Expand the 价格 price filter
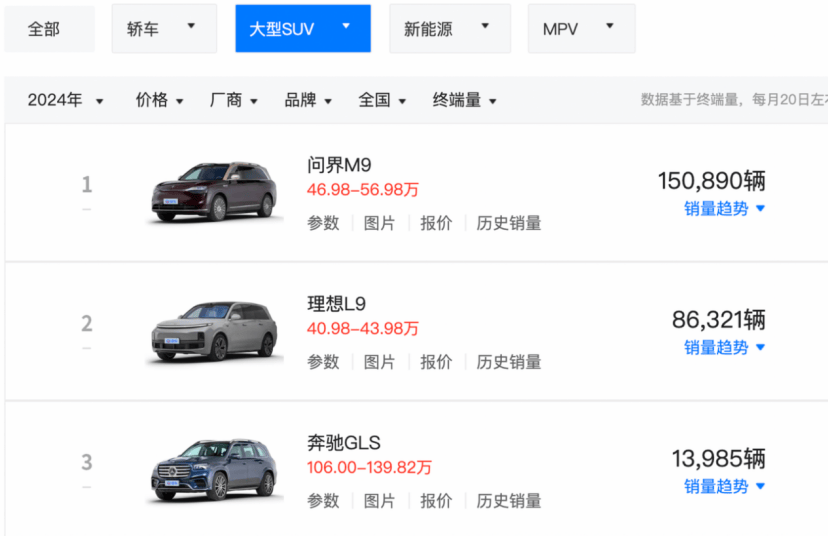Image resolution: width=828 pixels, height=536 pixels. click(160, 100)
